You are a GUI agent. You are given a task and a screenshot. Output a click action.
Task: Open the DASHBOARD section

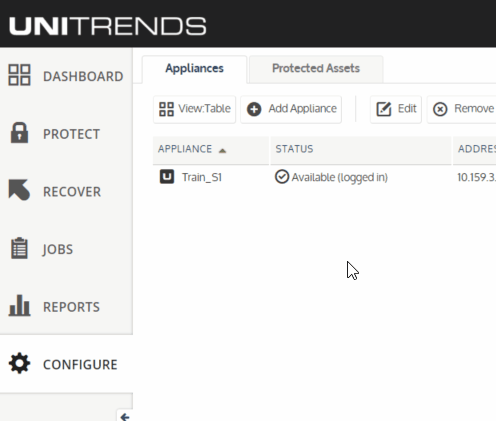(x=66, y=76)
